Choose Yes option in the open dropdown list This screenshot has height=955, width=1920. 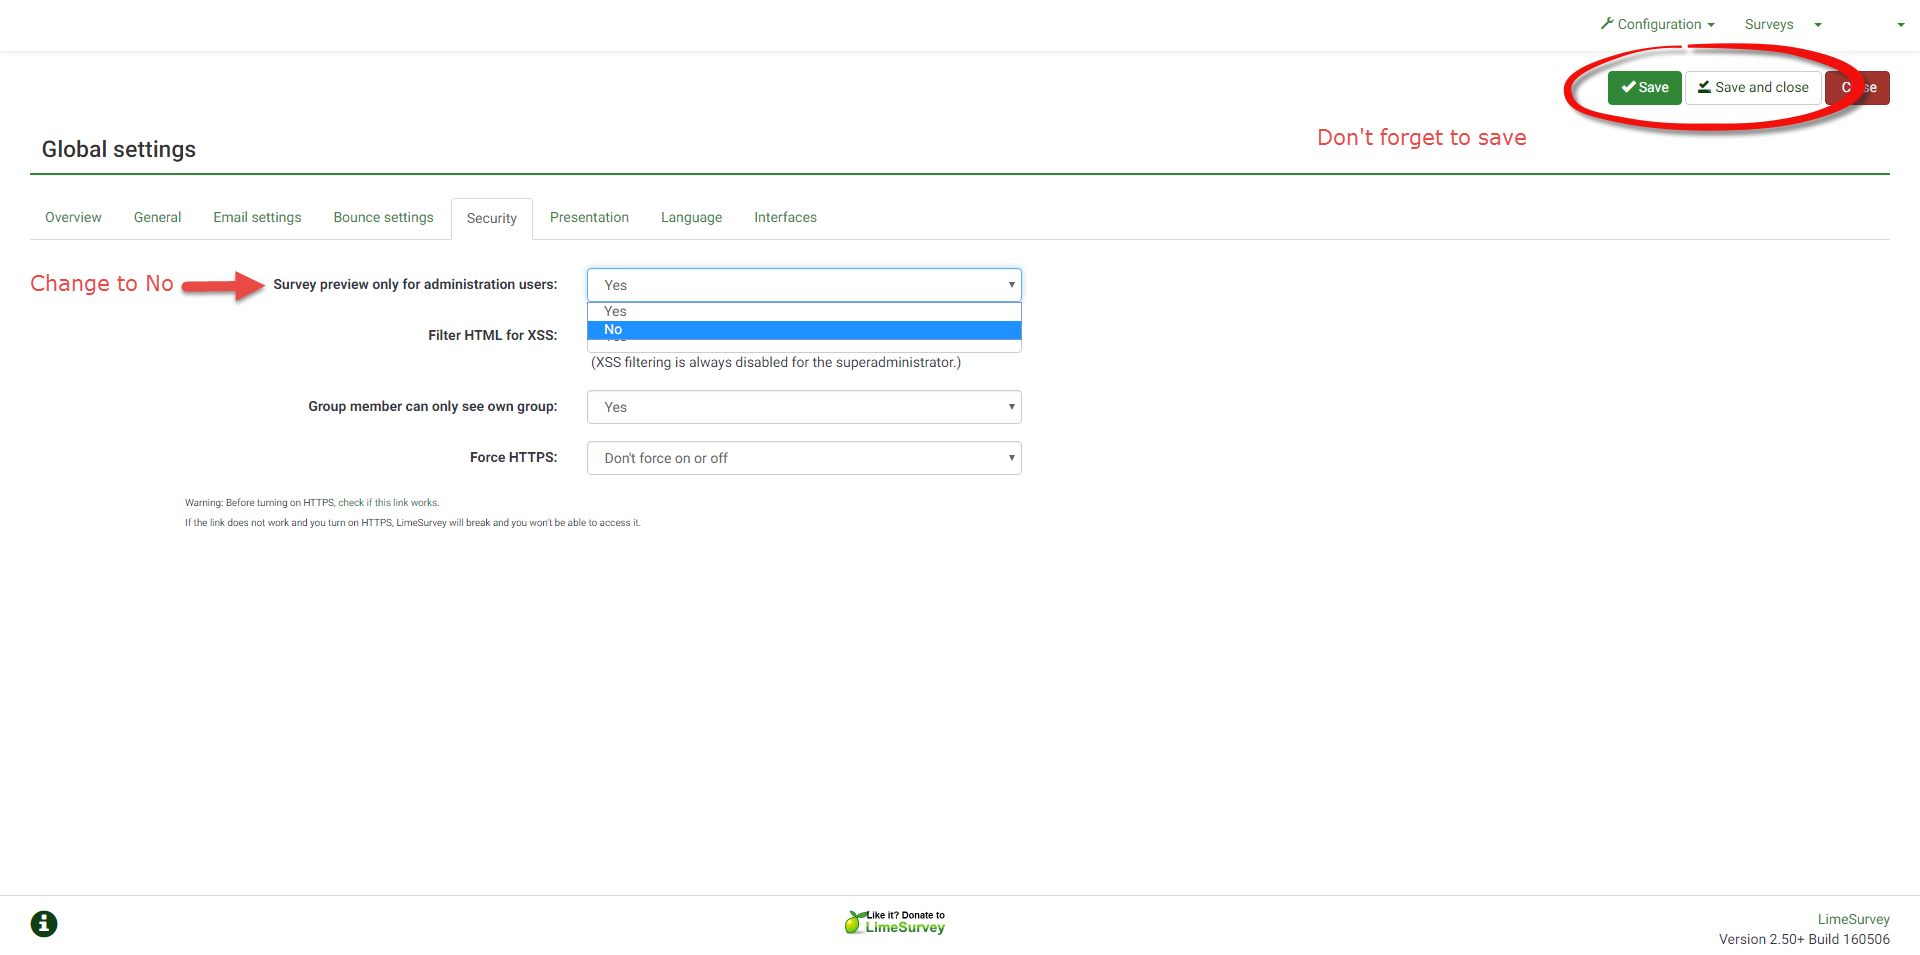pyautogui.click(x=804, y=311)
